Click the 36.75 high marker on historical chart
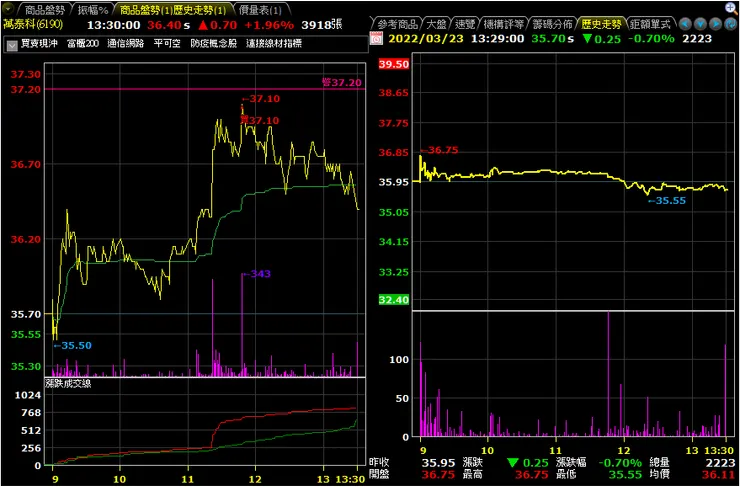 (x=439, y=151)
